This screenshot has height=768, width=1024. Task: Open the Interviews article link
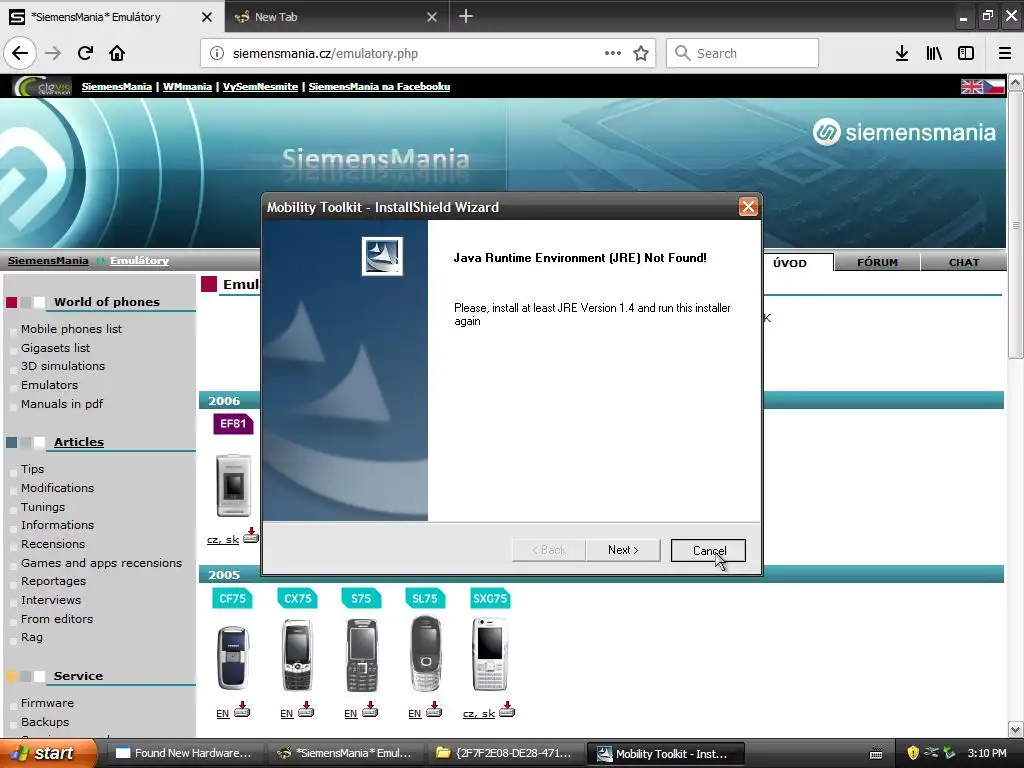[51, 600]
